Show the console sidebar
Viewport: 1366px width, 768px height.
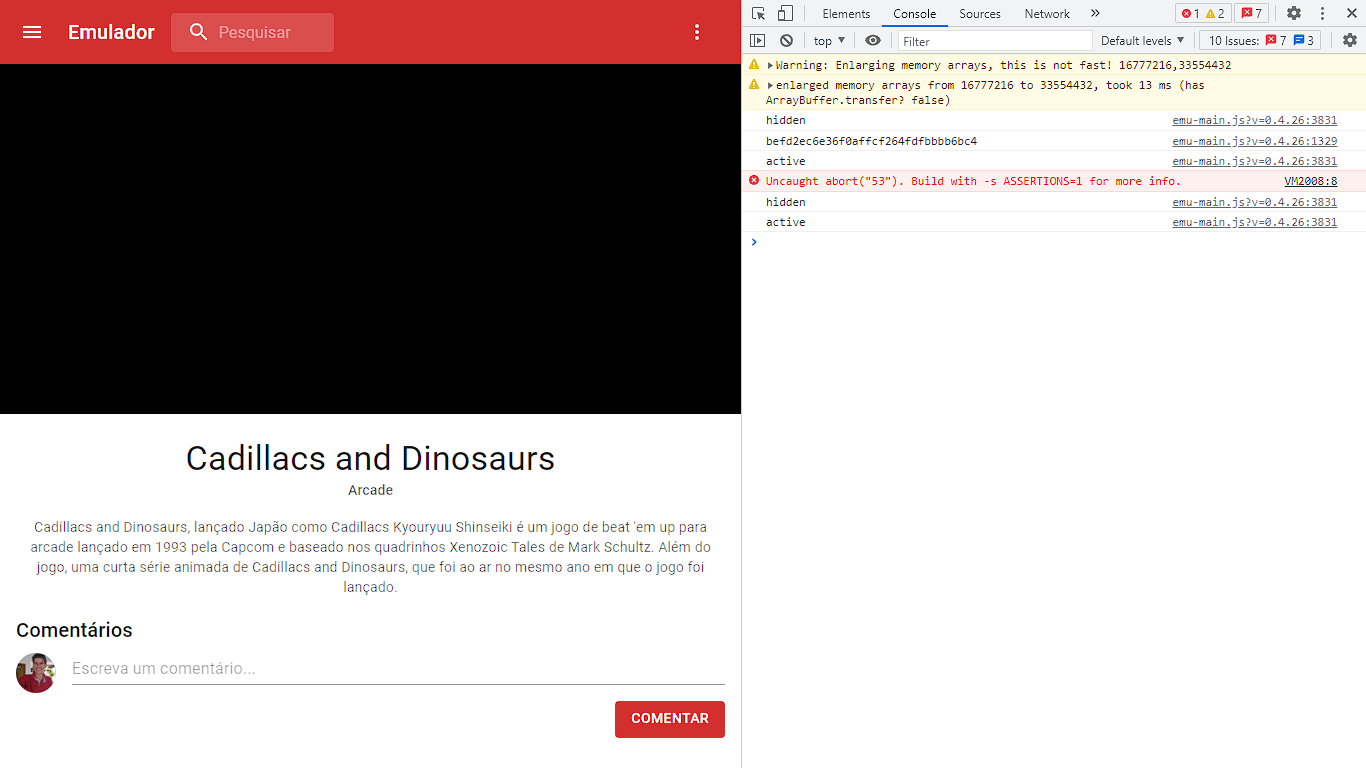coord(758,40)
